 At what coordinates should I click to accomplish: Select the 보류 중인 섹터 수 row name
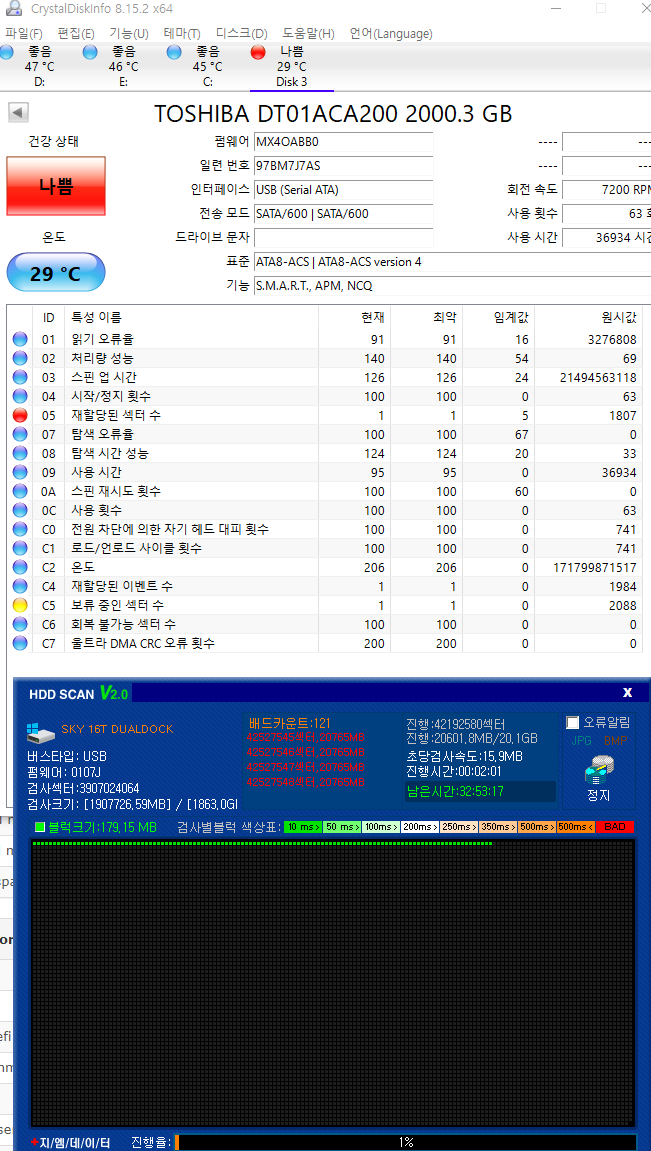(x=117, y=605)
